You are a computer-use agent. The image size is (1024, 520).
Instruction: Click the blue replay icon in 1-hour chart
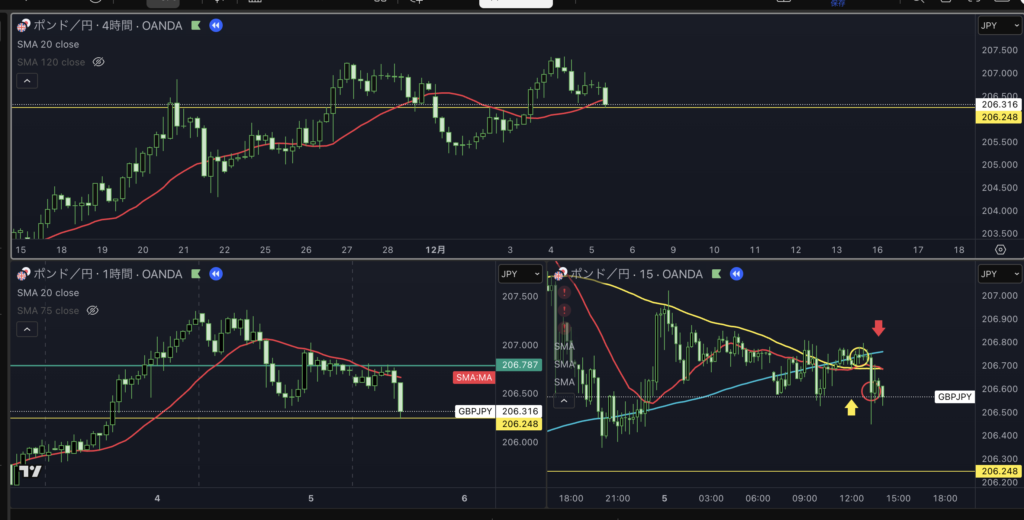coord(215,273)
